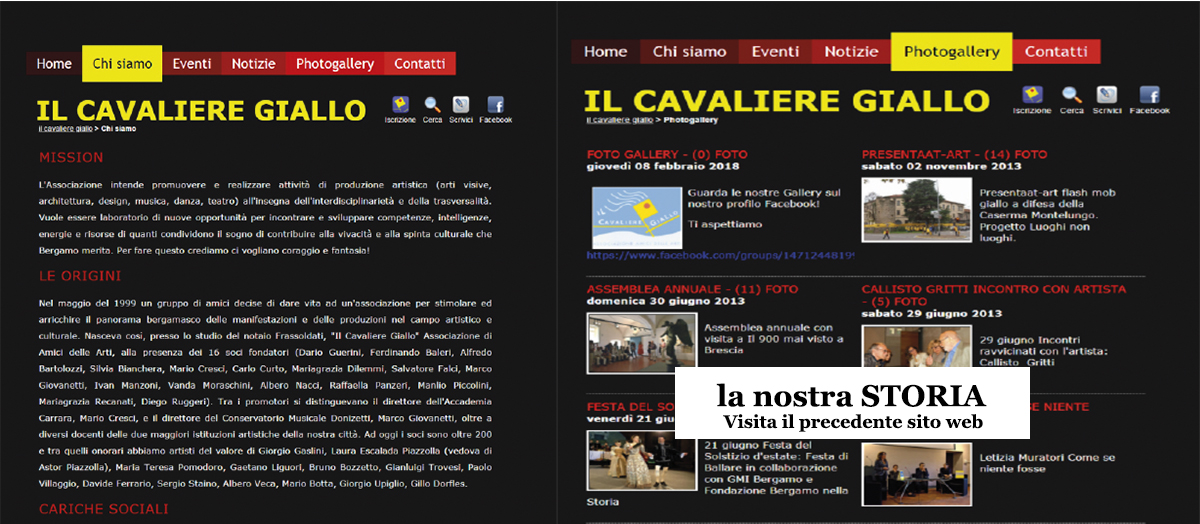Open Photogallery tab in left page
The width and height of the screenshot is (1200, 524).
335,64
